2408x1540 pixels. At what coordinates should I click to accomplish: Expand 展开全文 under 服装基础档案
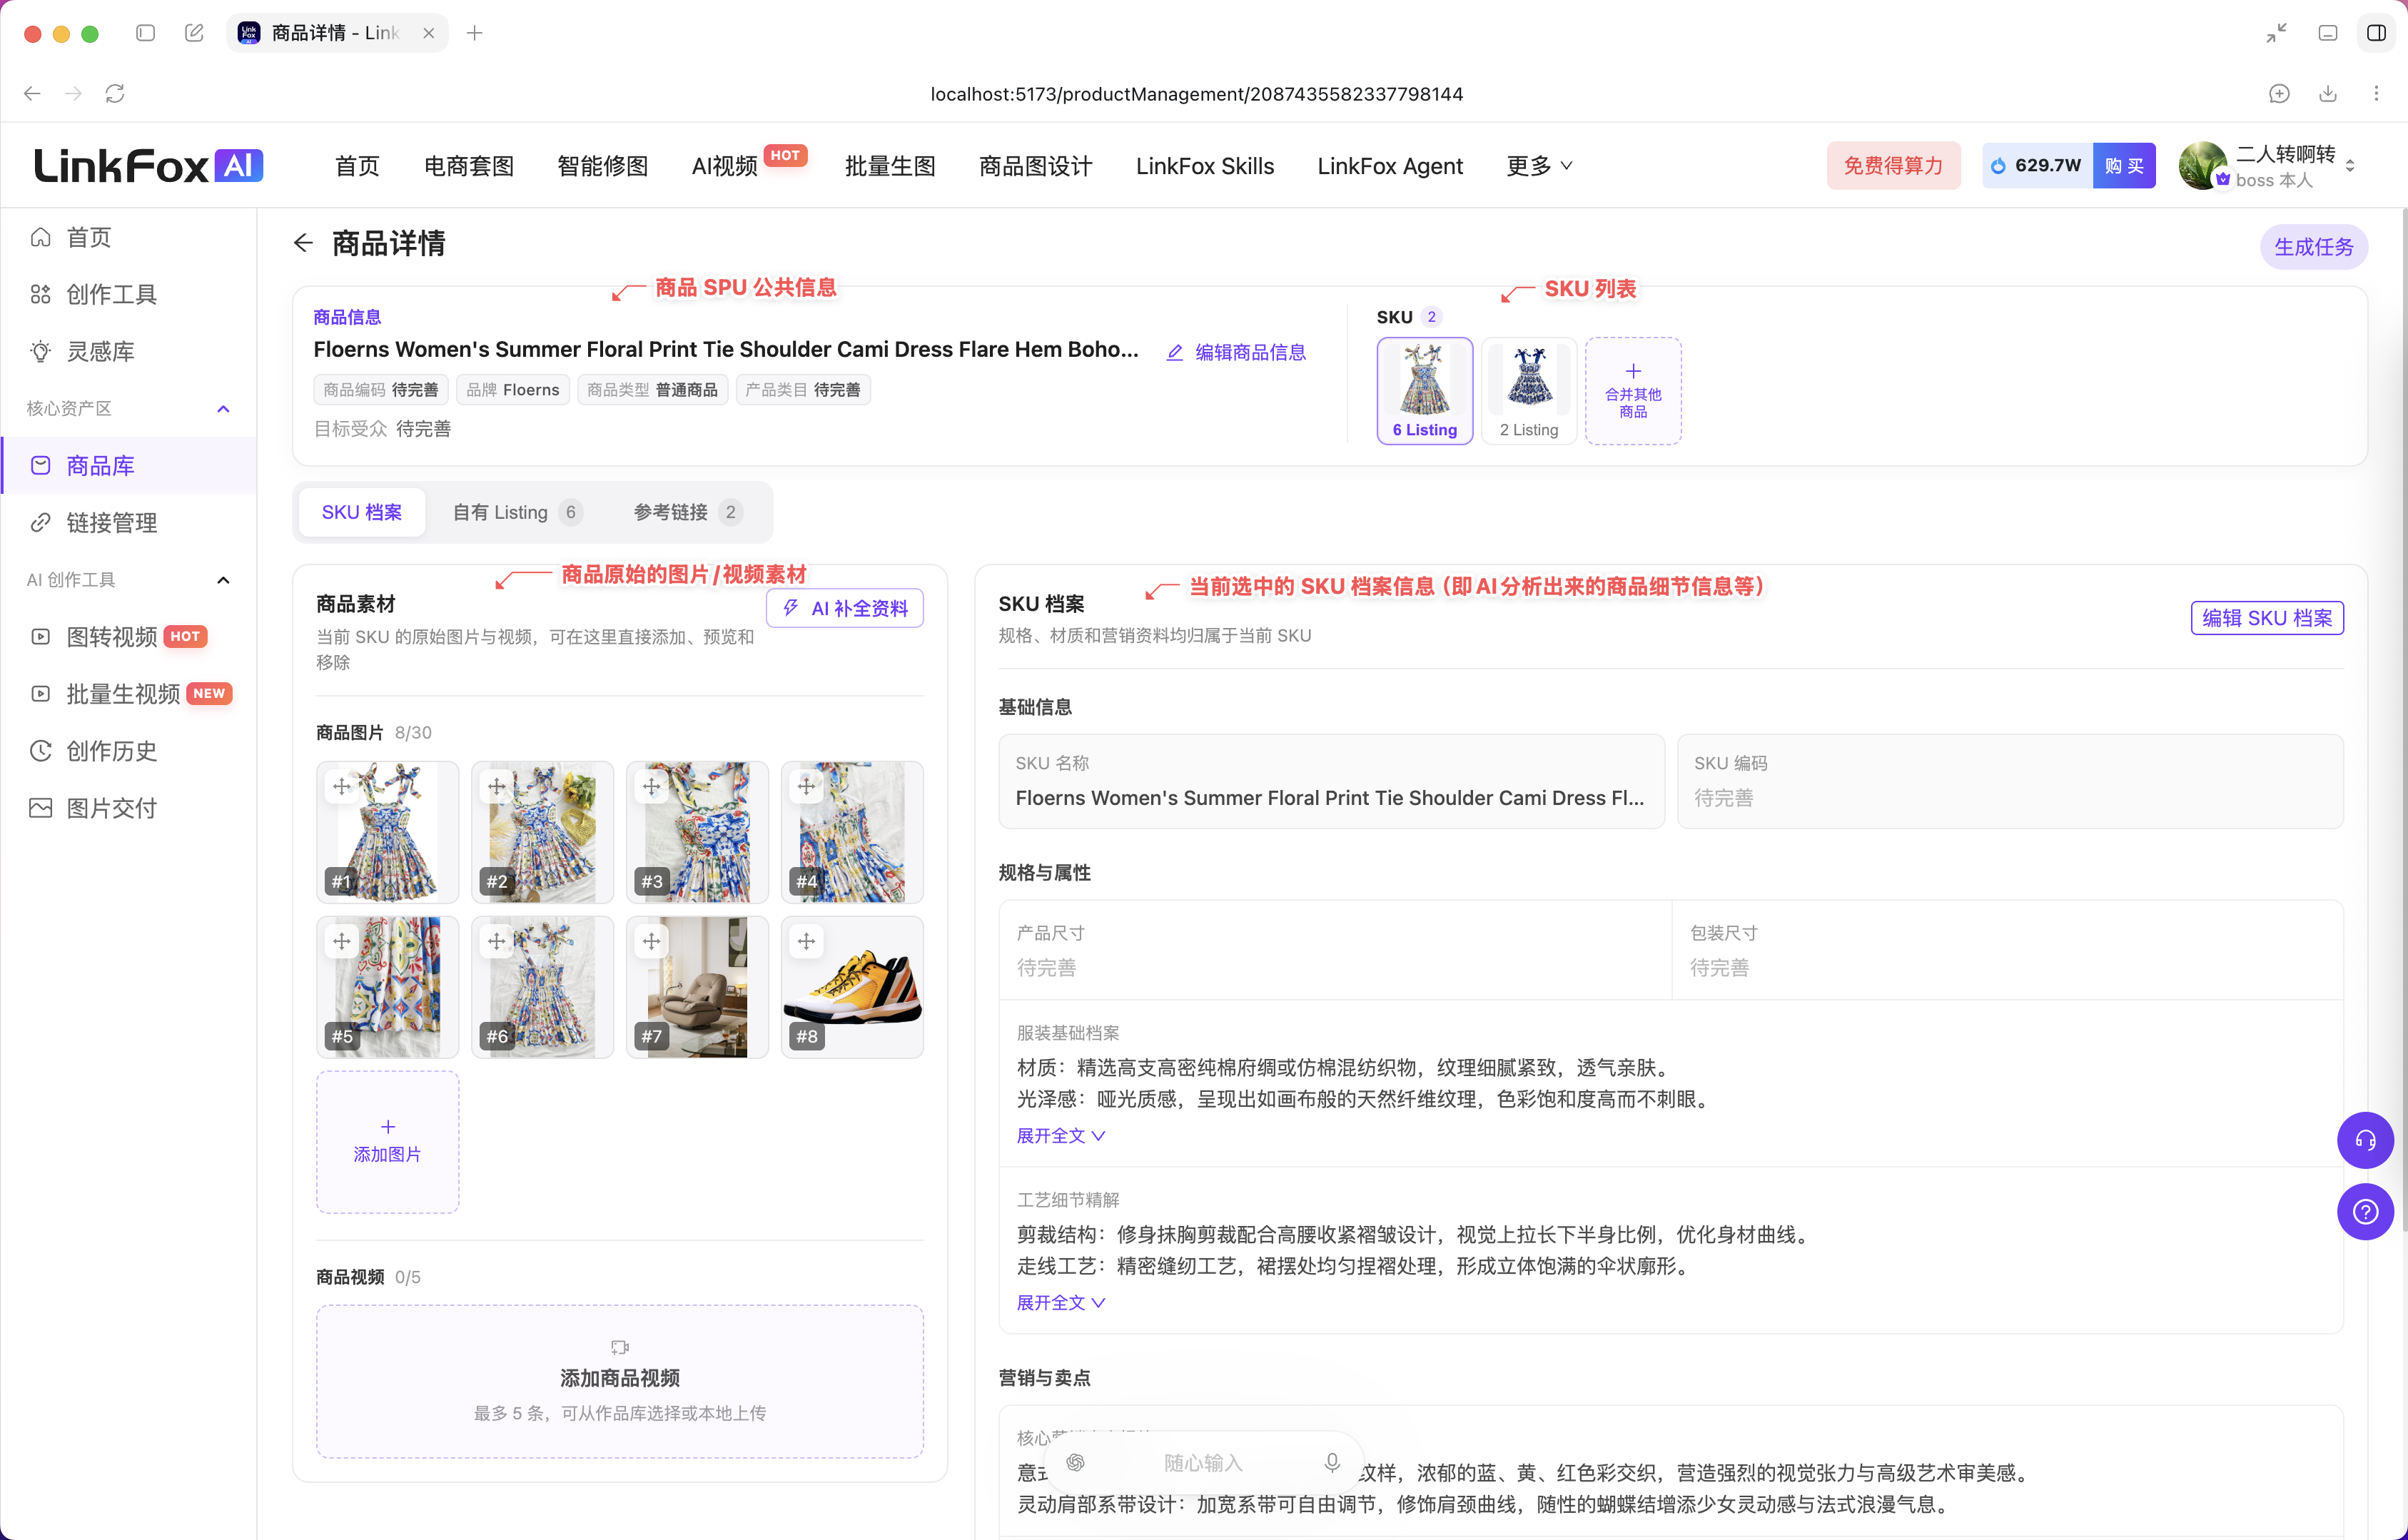(1060, 1136)
